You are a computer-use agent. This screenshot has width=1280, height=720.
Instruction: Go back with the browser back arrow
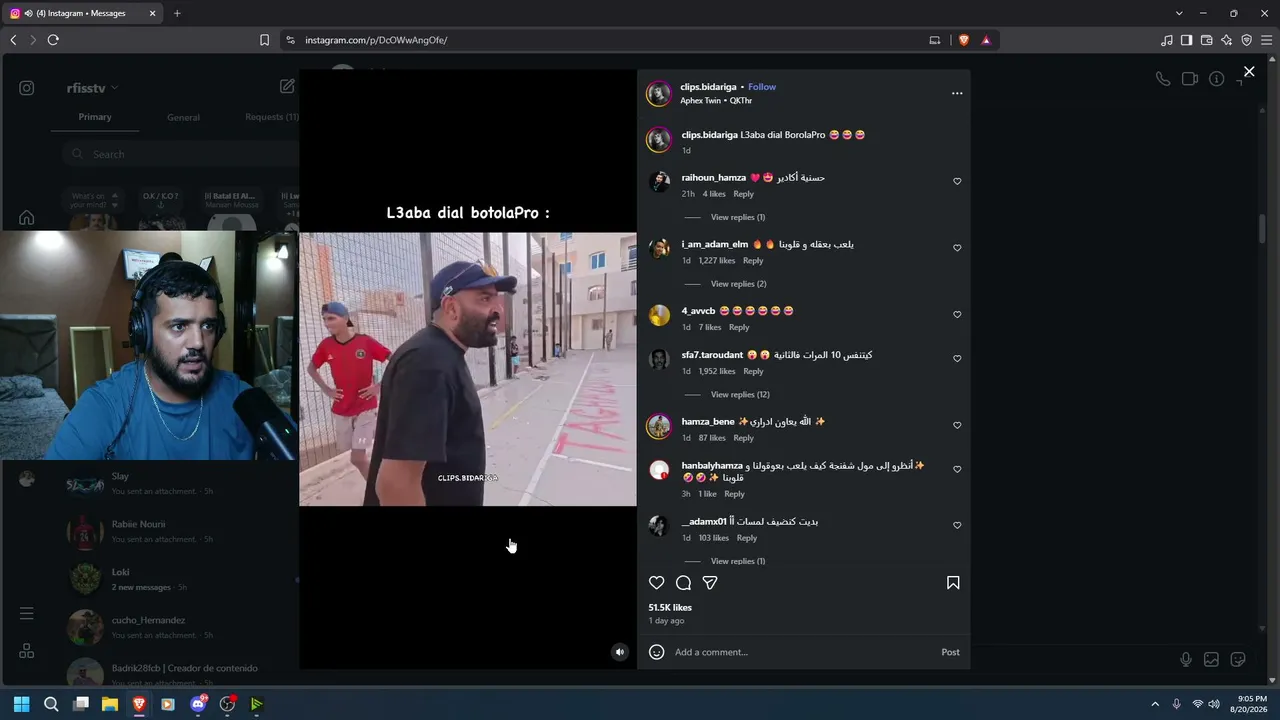pos(13,40)
